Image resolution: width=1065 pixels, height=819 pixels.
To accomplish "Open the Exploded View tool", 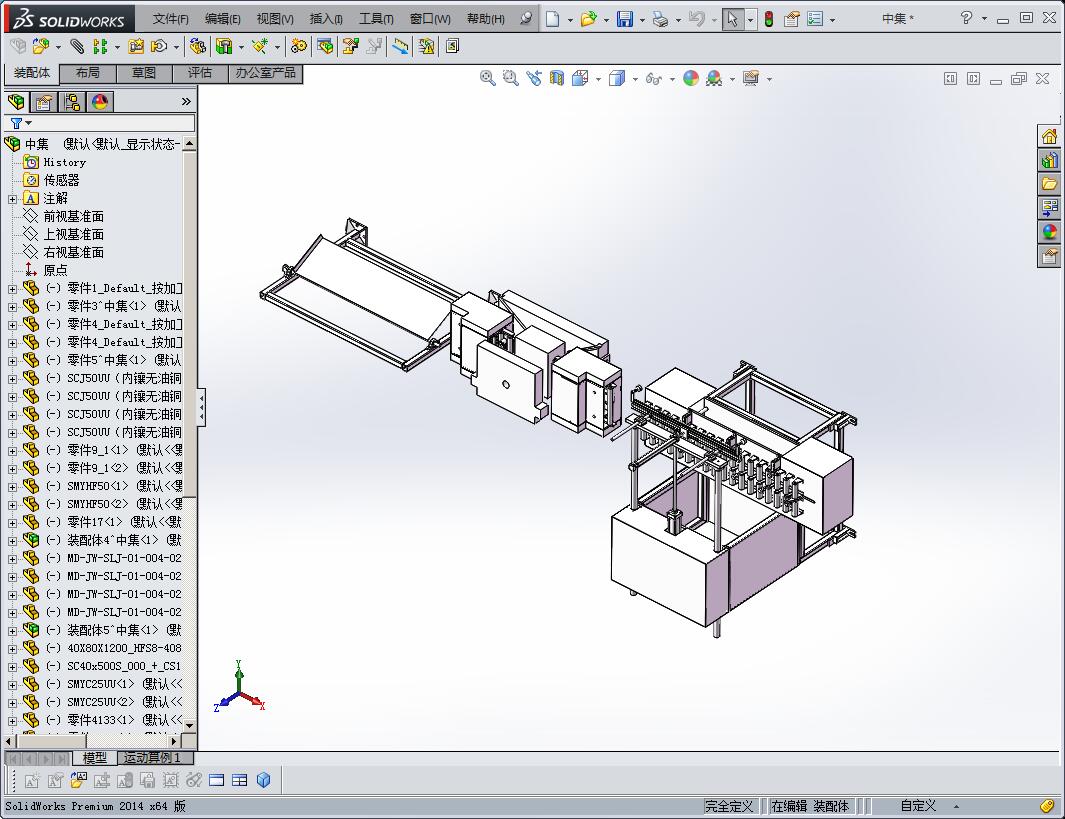I will (x=350, y=46).
